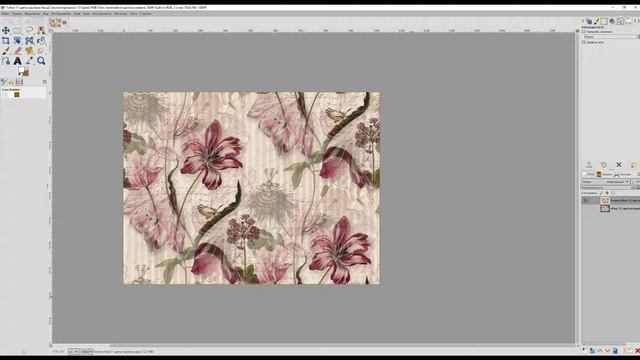This screenshot has height=360, width=640.
Task: Click the vertical scrollbar beside the canvas
Action: click(578, 188)
